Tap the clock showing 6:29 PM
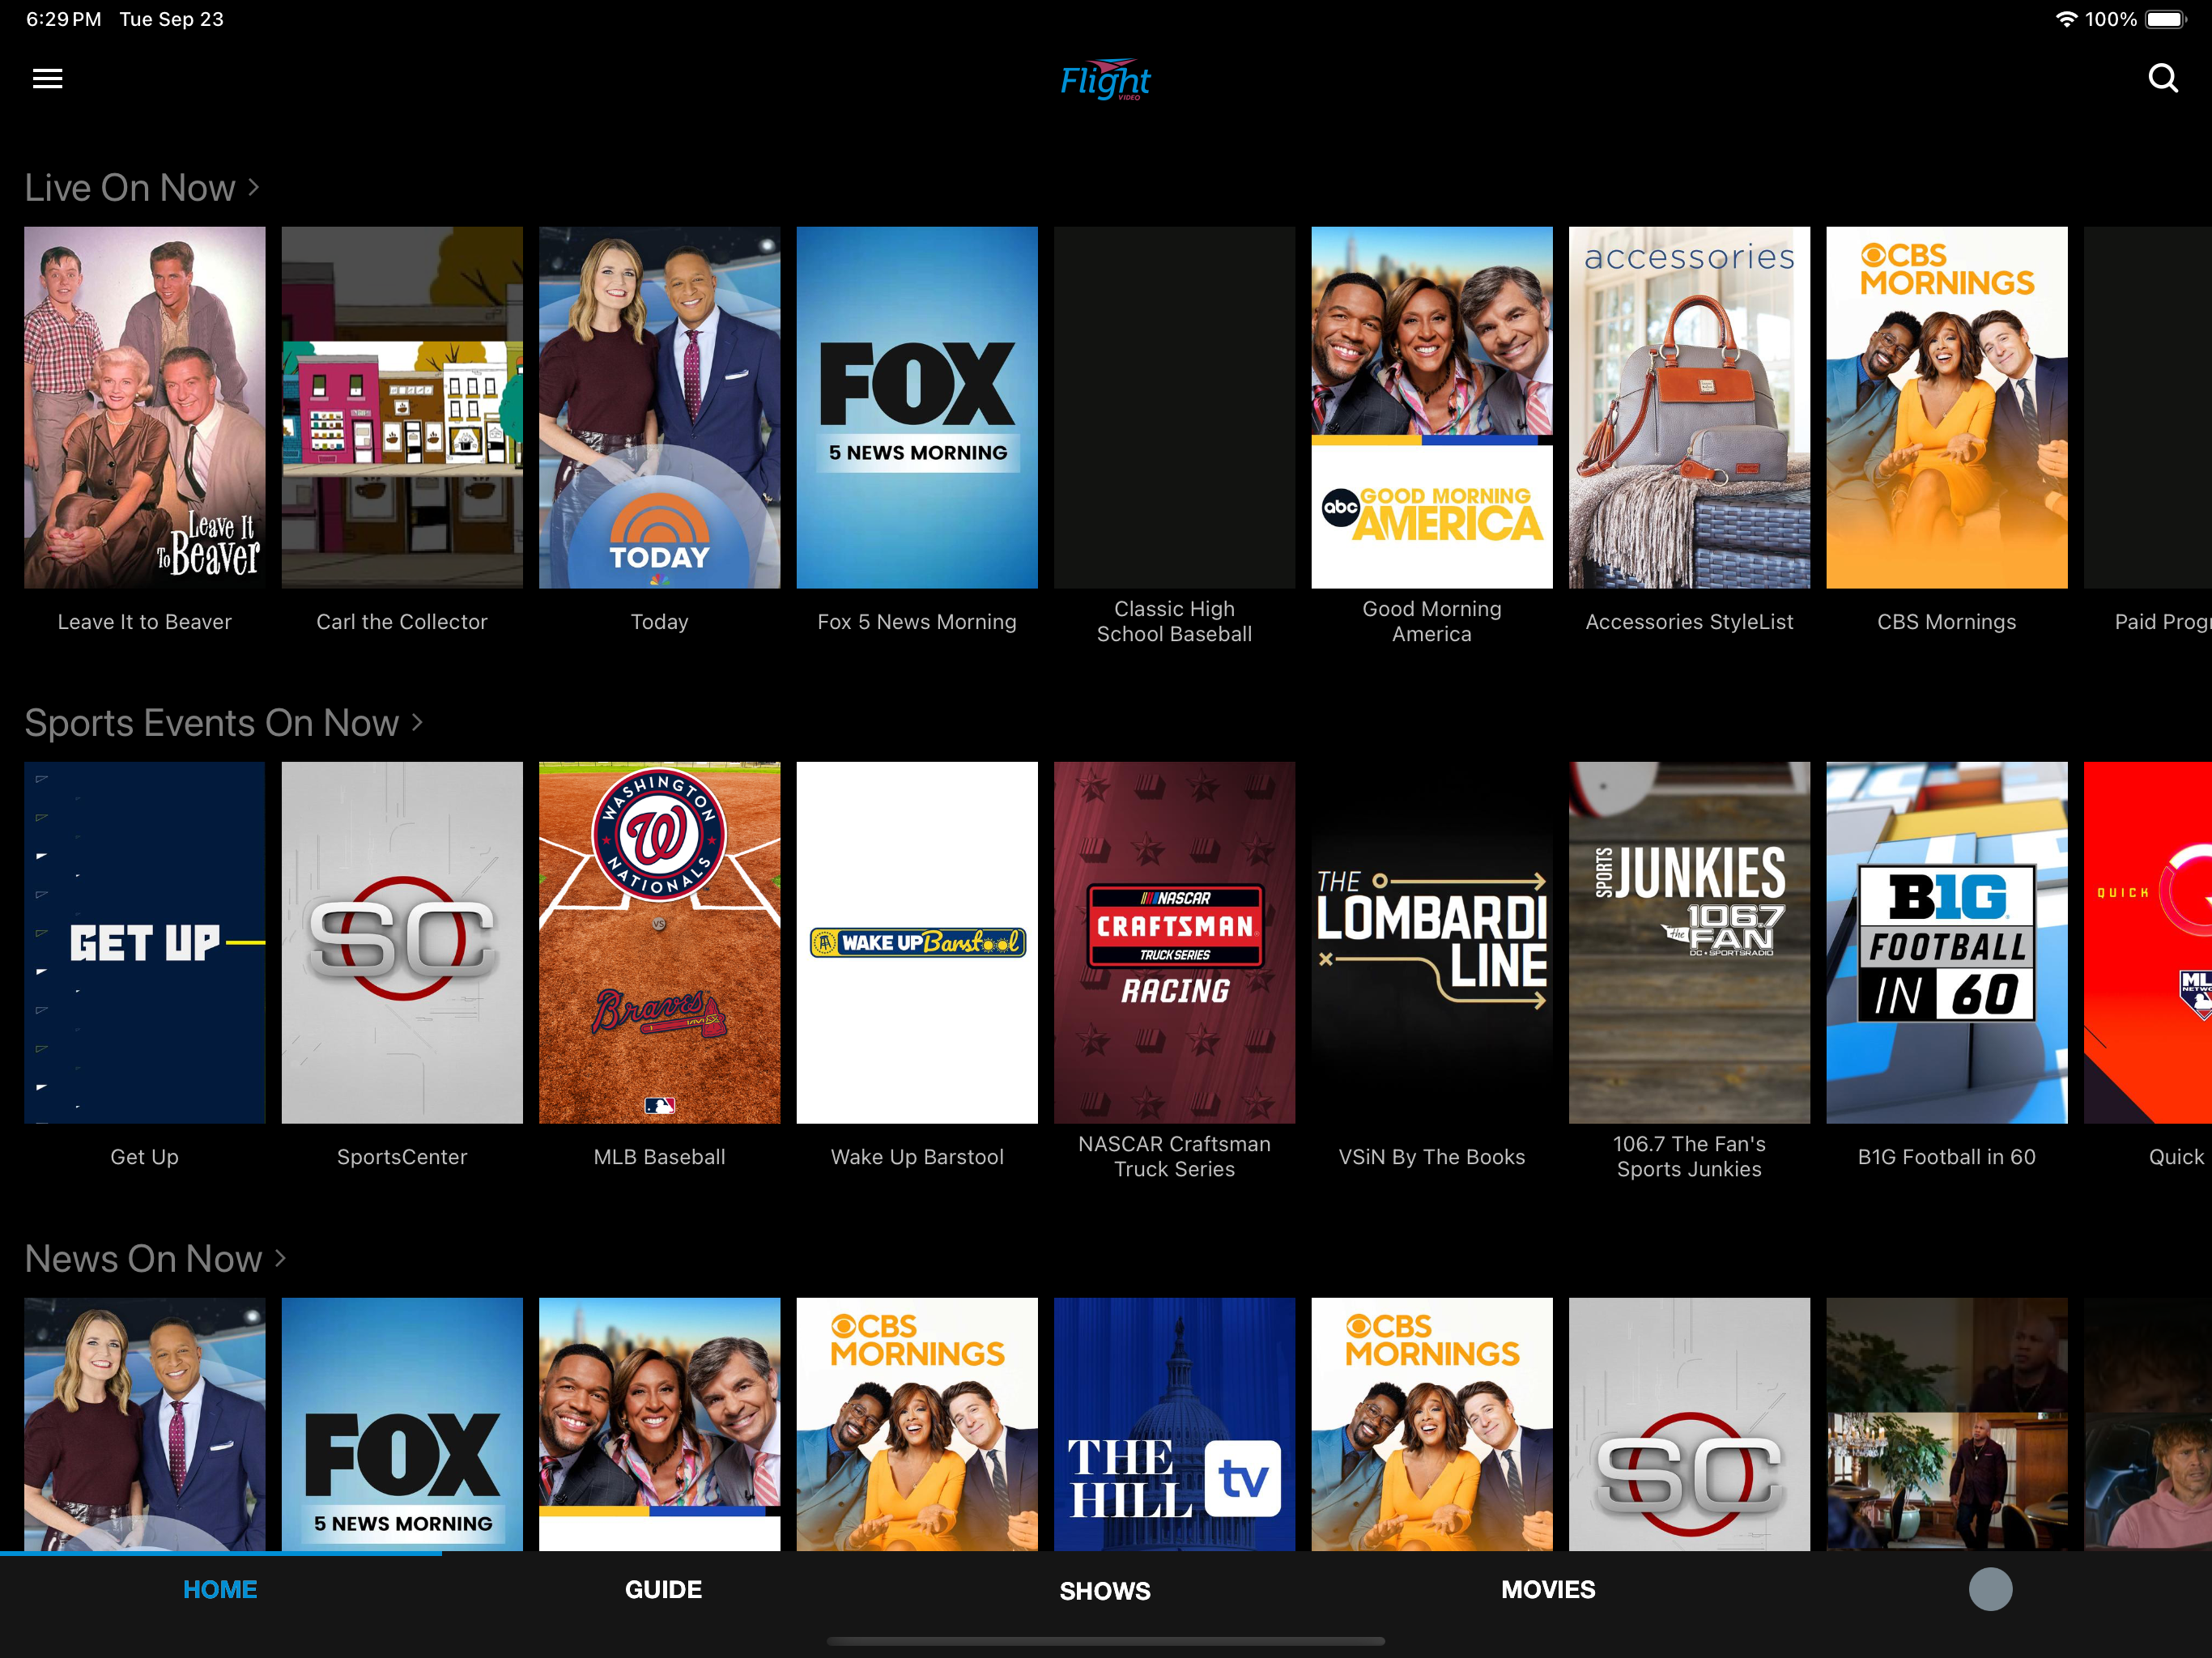This screenshot has height=1658, width=2212. tap(63, 19)
